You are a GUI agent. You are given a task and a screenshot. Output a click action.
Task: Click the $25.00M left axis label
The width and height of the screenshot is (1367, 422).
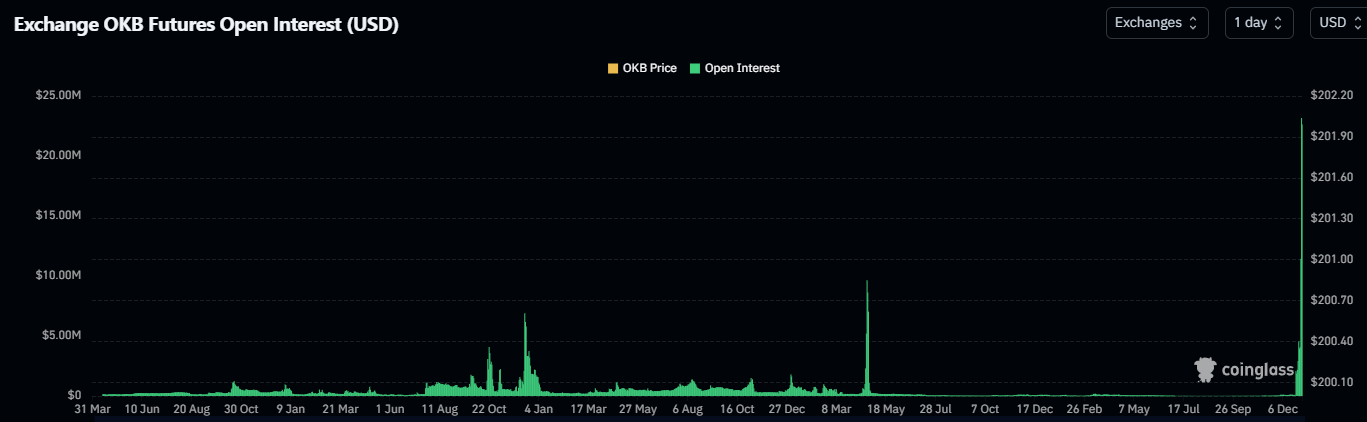click(x=58, y=96)
